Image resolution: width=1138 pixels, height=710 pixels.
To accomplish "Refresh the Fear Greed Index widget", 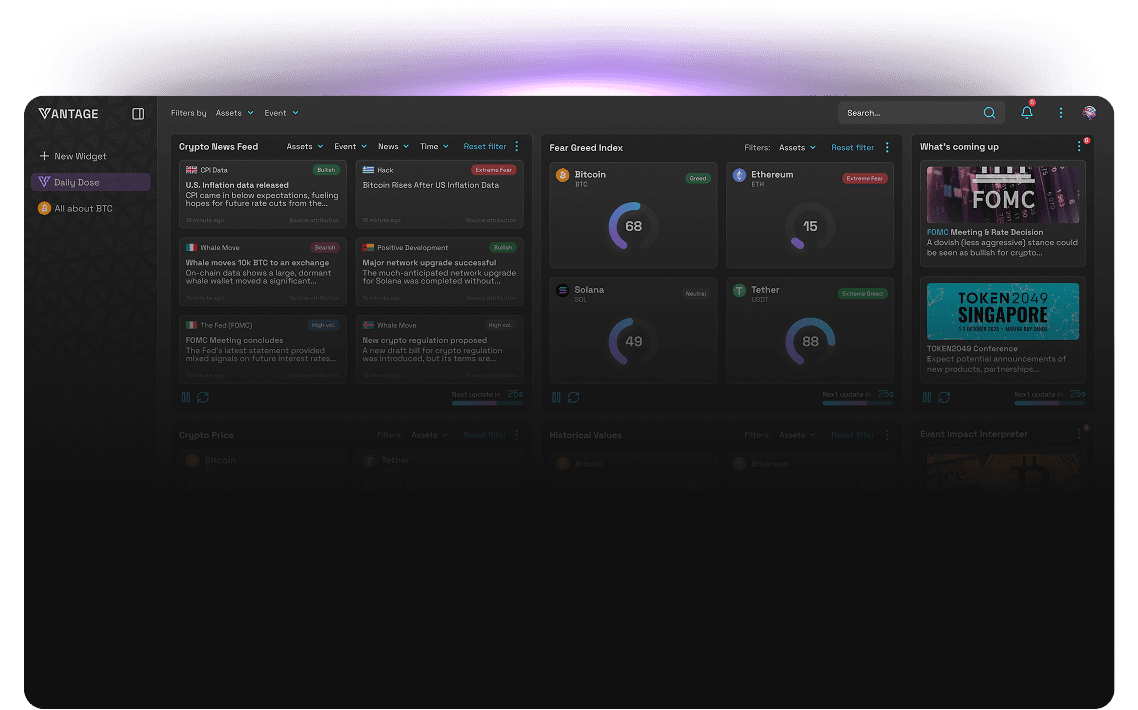I will [x=573, y=397].
